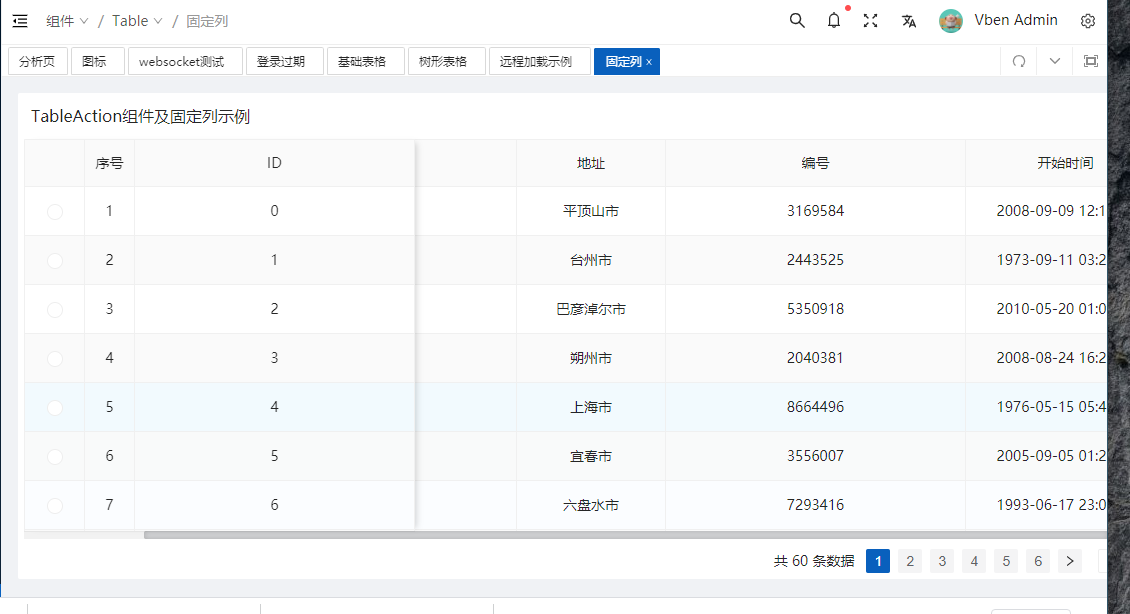This screenshot has height=614, width=1130.
Task: Open notifications via the bell icon
Action: click(833, 20)
